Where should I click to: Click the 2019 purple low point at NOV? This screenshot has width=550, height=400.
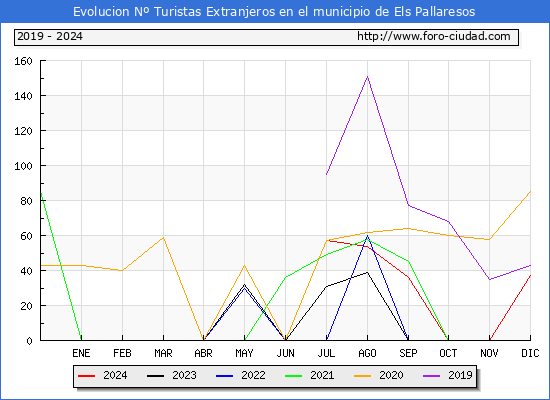(x=489, y=279)
